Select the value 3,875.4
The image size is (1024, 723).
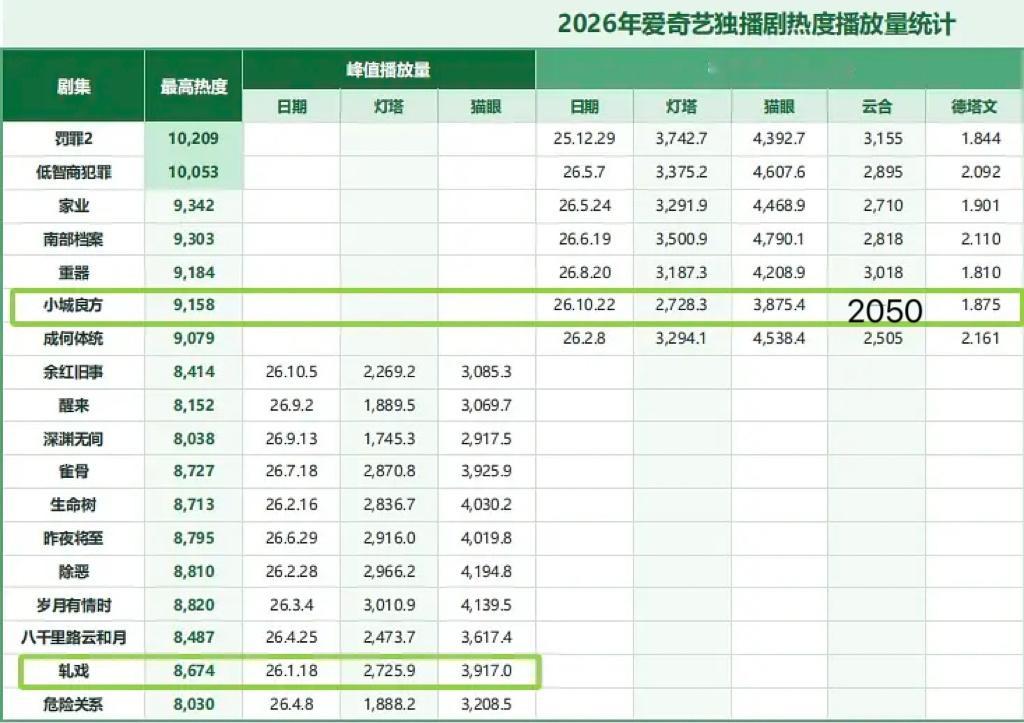778,305
